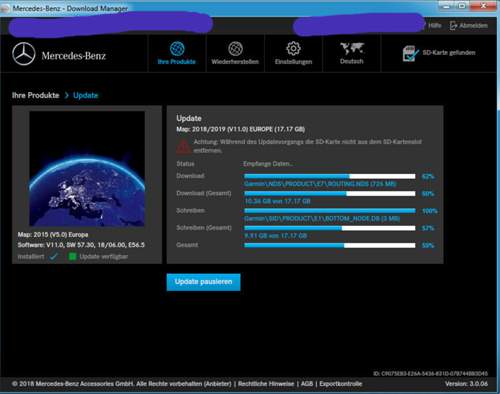Click the Schreiben progress bar

click(x=330, y=211)
